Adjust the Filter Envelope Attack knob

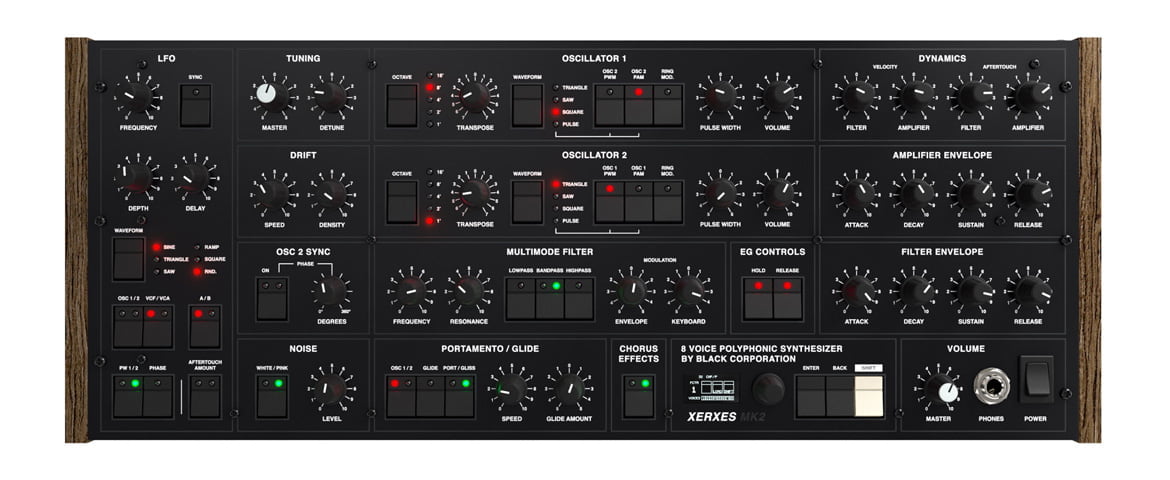tap(857, 290)
